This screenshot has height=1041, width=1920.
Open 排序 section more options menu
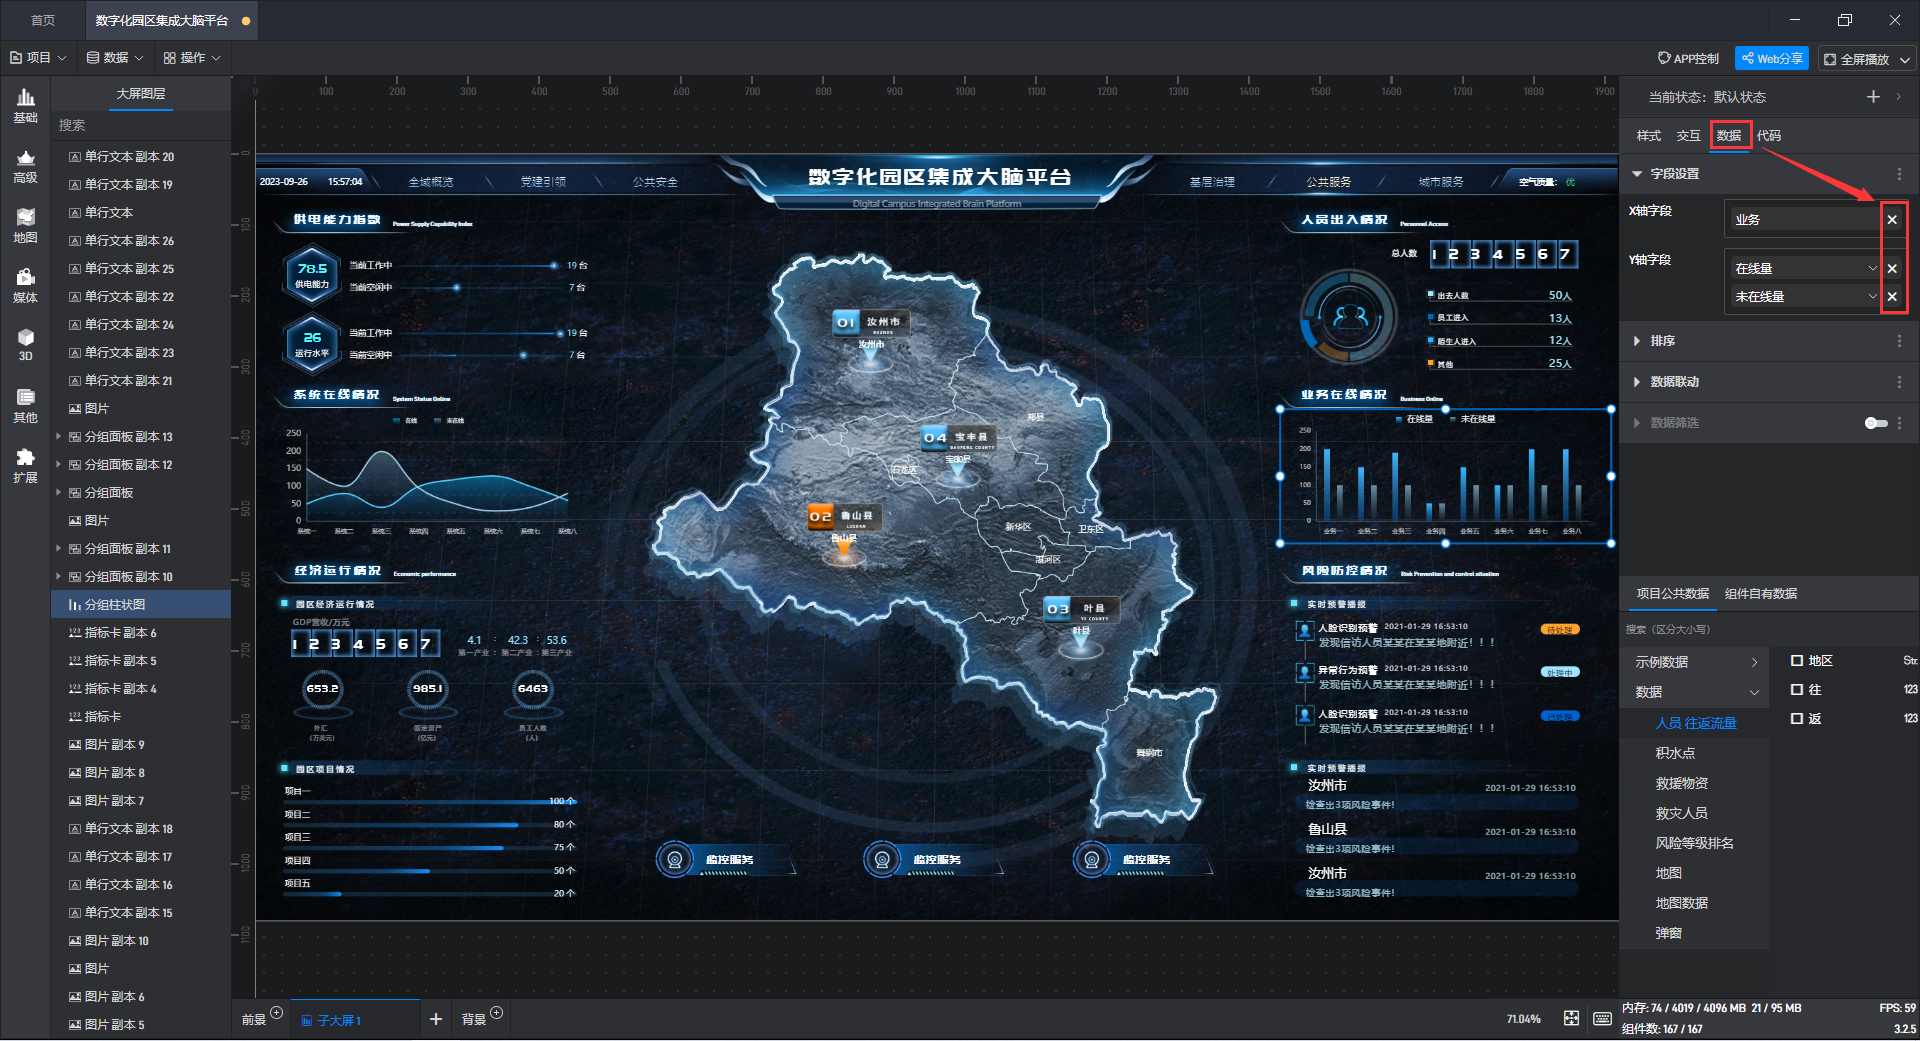tap(1899, 341)
